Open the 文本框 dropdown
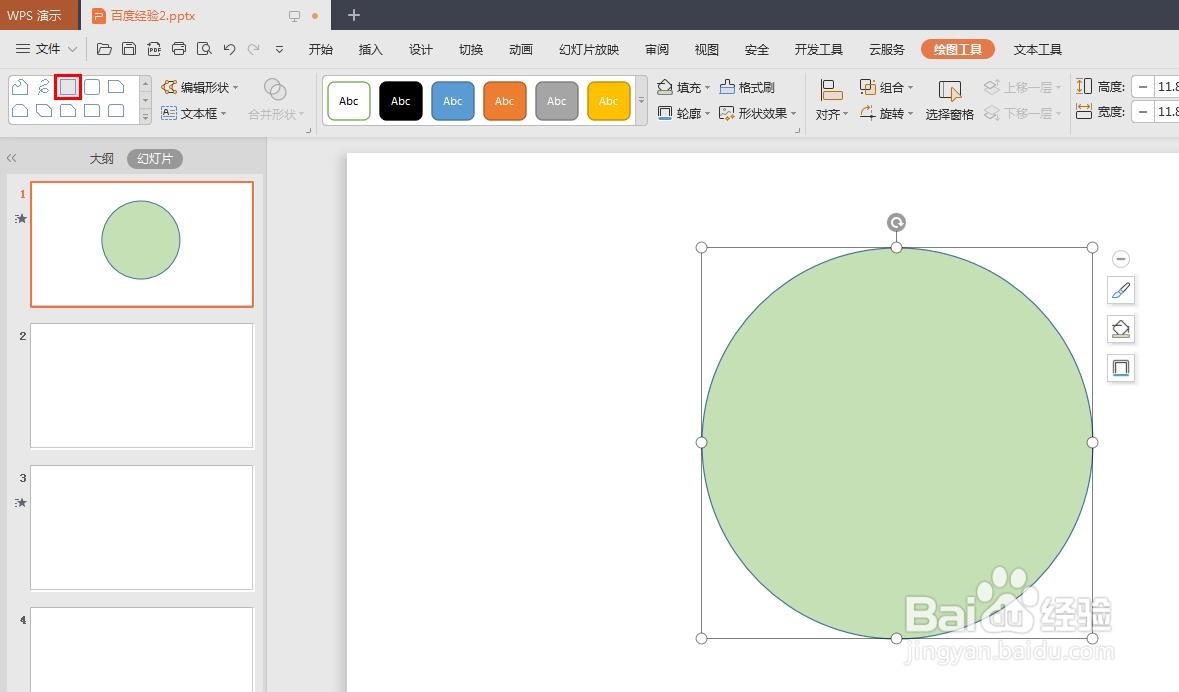Image resolution: width=1179 pixels, height=692 pixels. click(x=194, y=114)
